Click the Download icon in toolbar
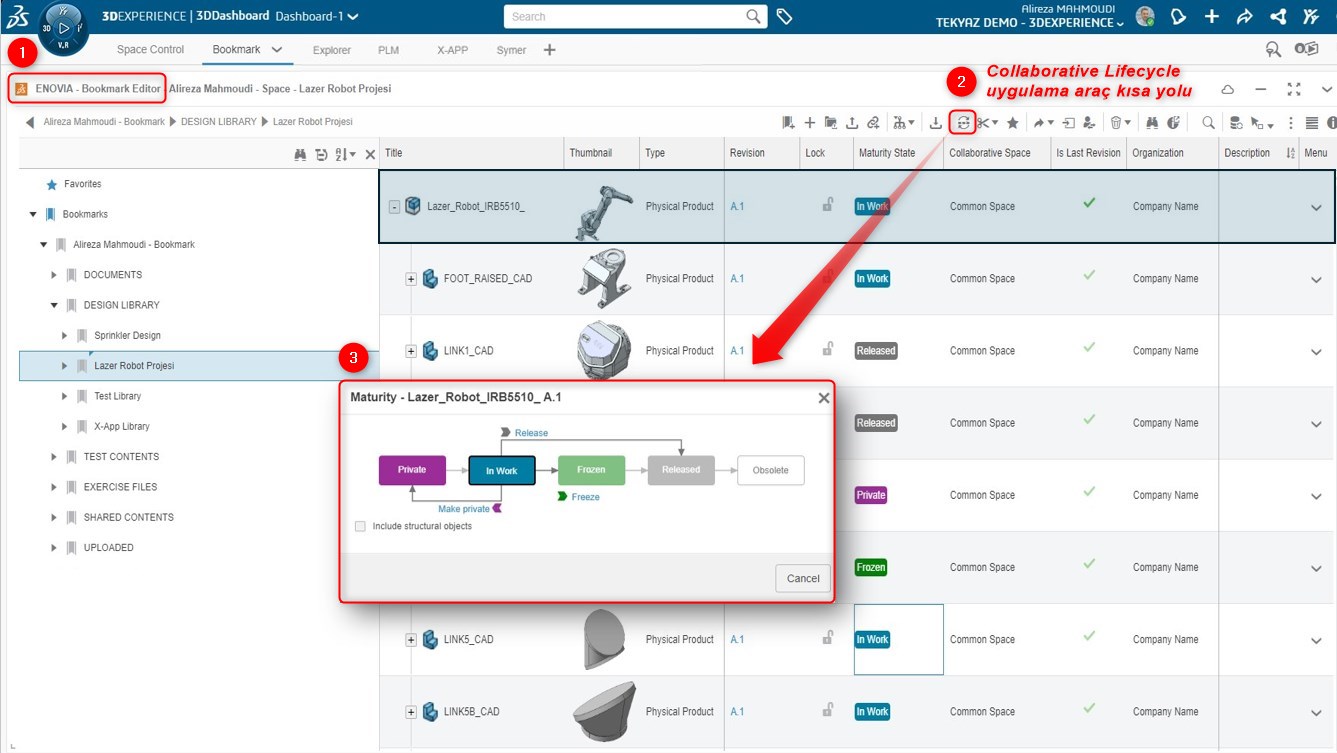This screenshot has height=753, width=1337. 936,122
